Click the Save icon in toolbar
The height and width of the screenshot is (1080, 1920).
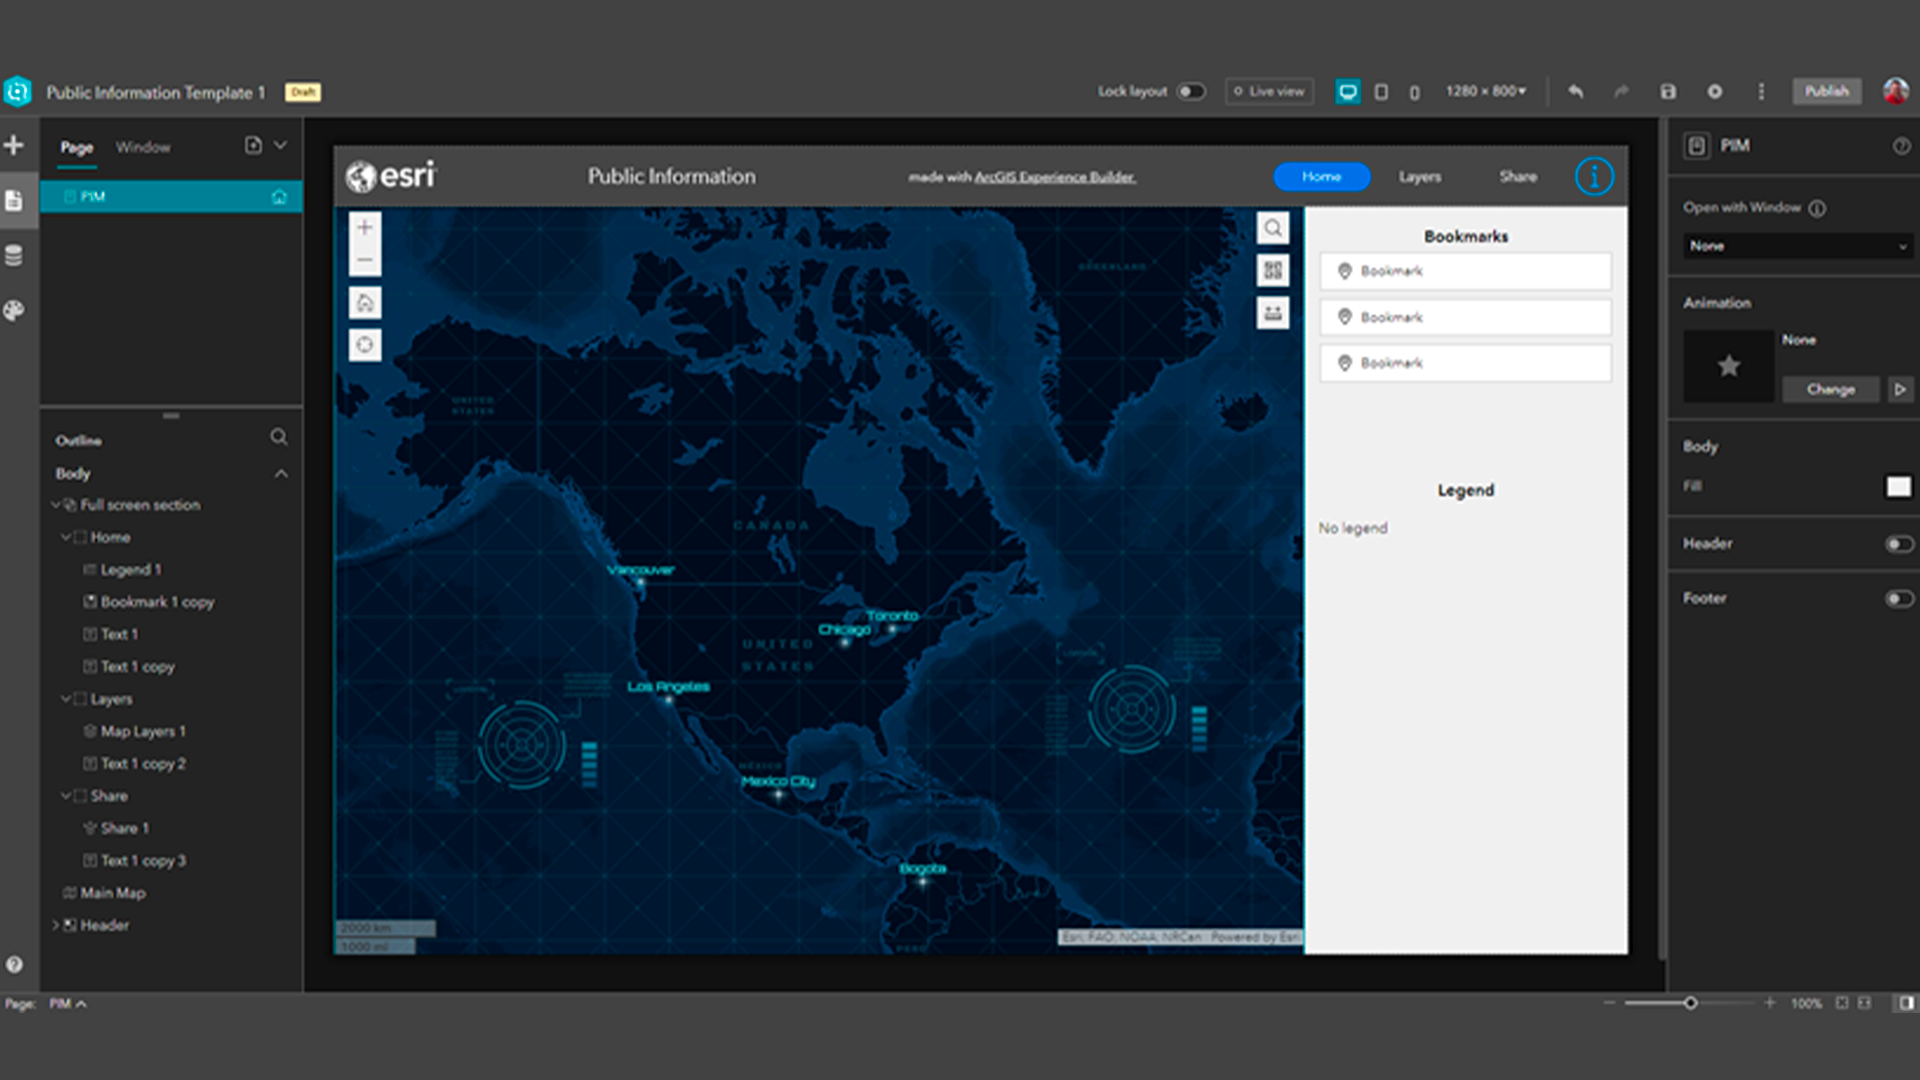(x=1668, y=92)
